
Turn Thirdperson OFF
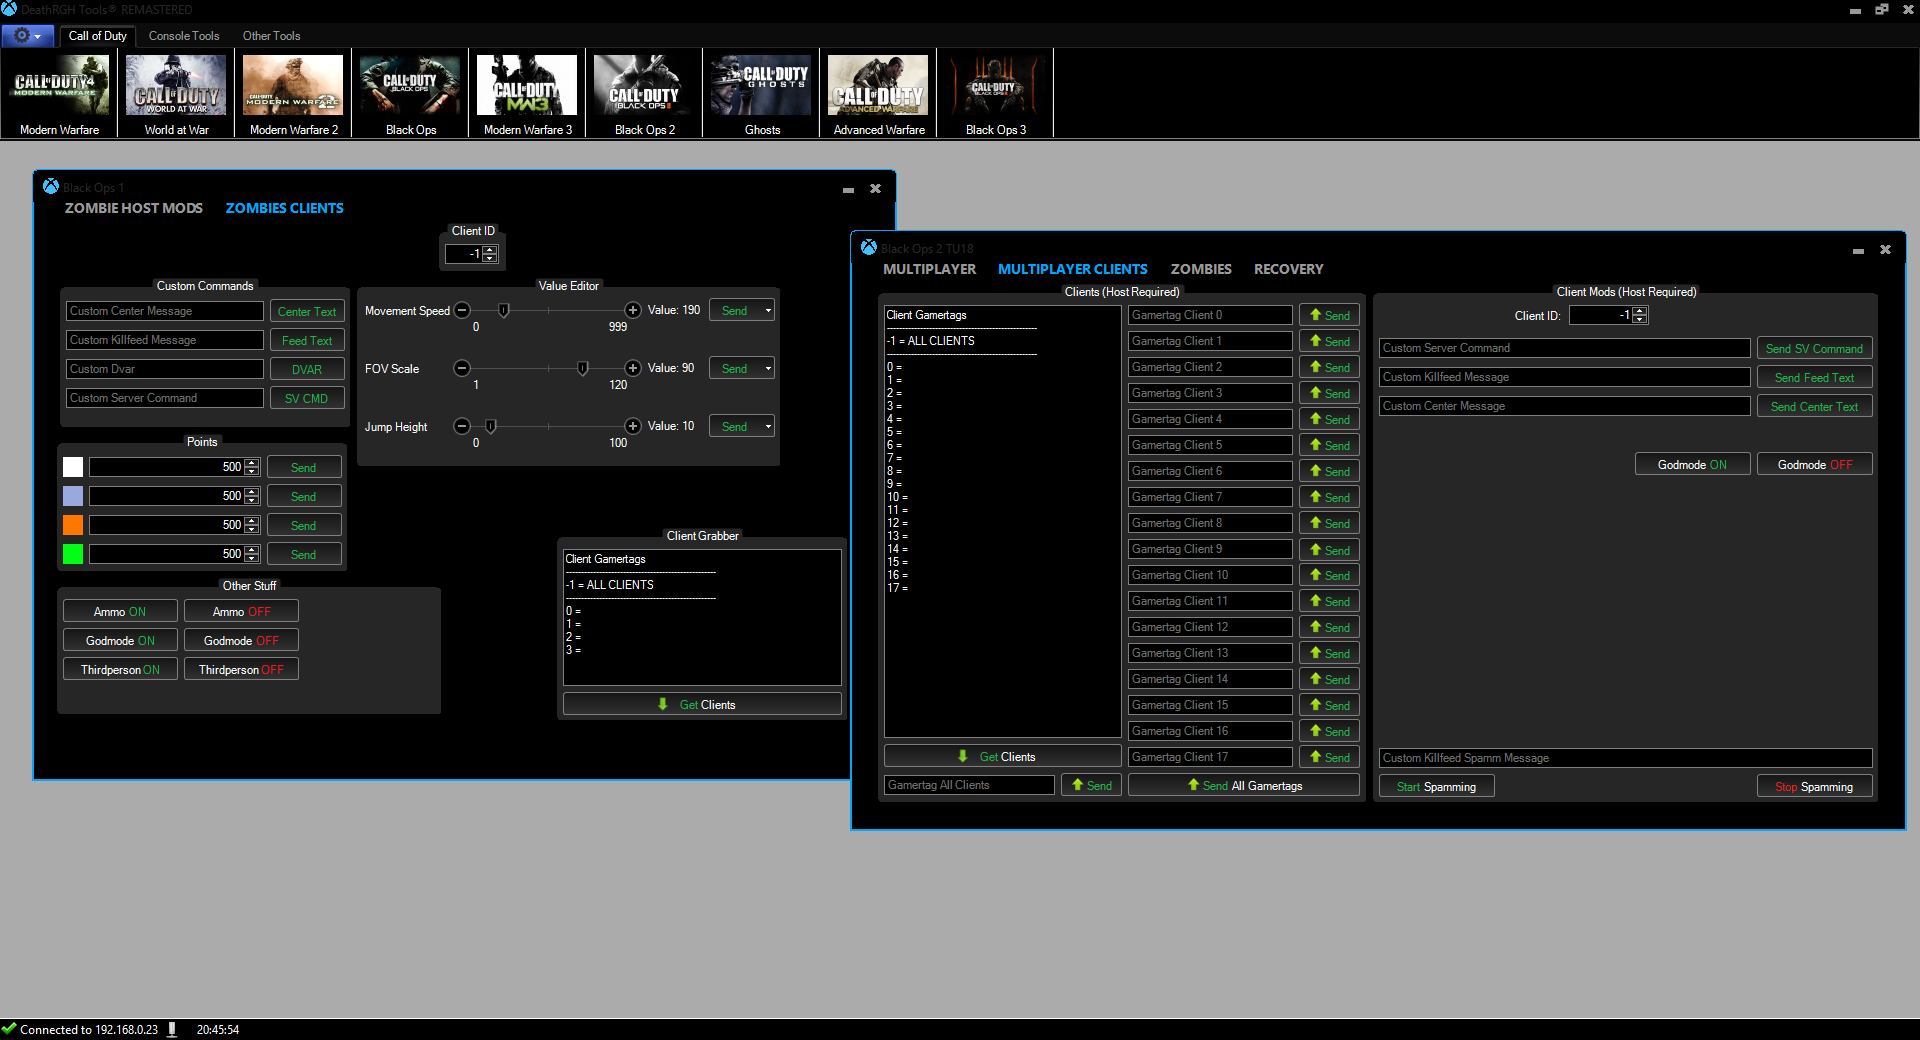(241, 670)
